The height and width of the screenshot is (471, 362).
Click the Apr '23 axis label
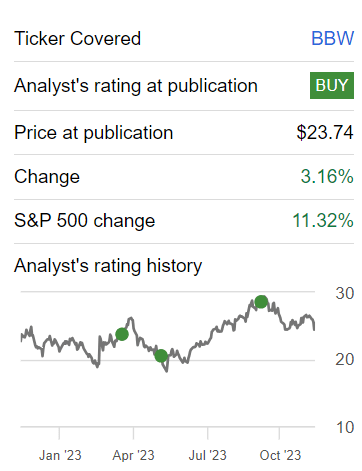tap(133, 455)
